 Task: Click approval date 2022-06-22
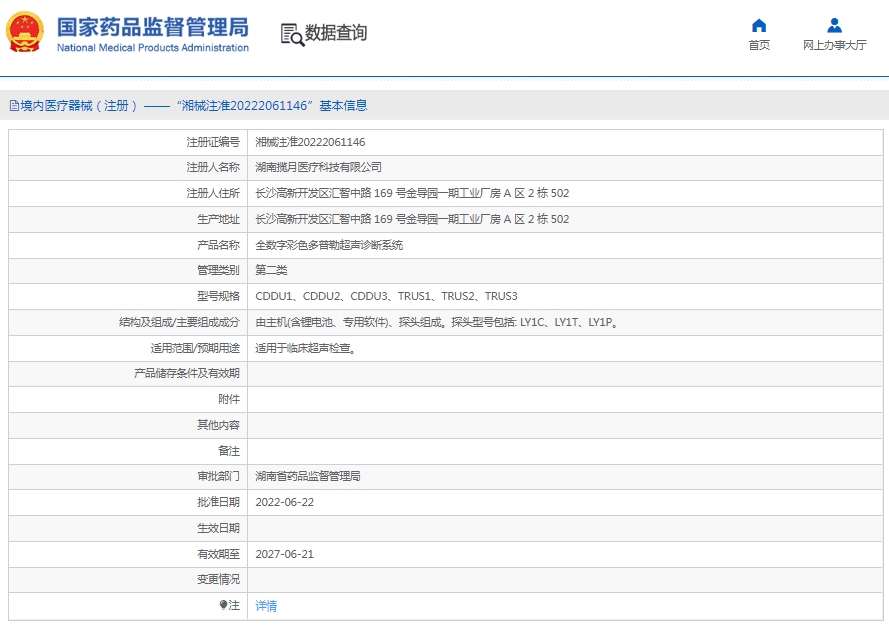[x=285, y=502]
